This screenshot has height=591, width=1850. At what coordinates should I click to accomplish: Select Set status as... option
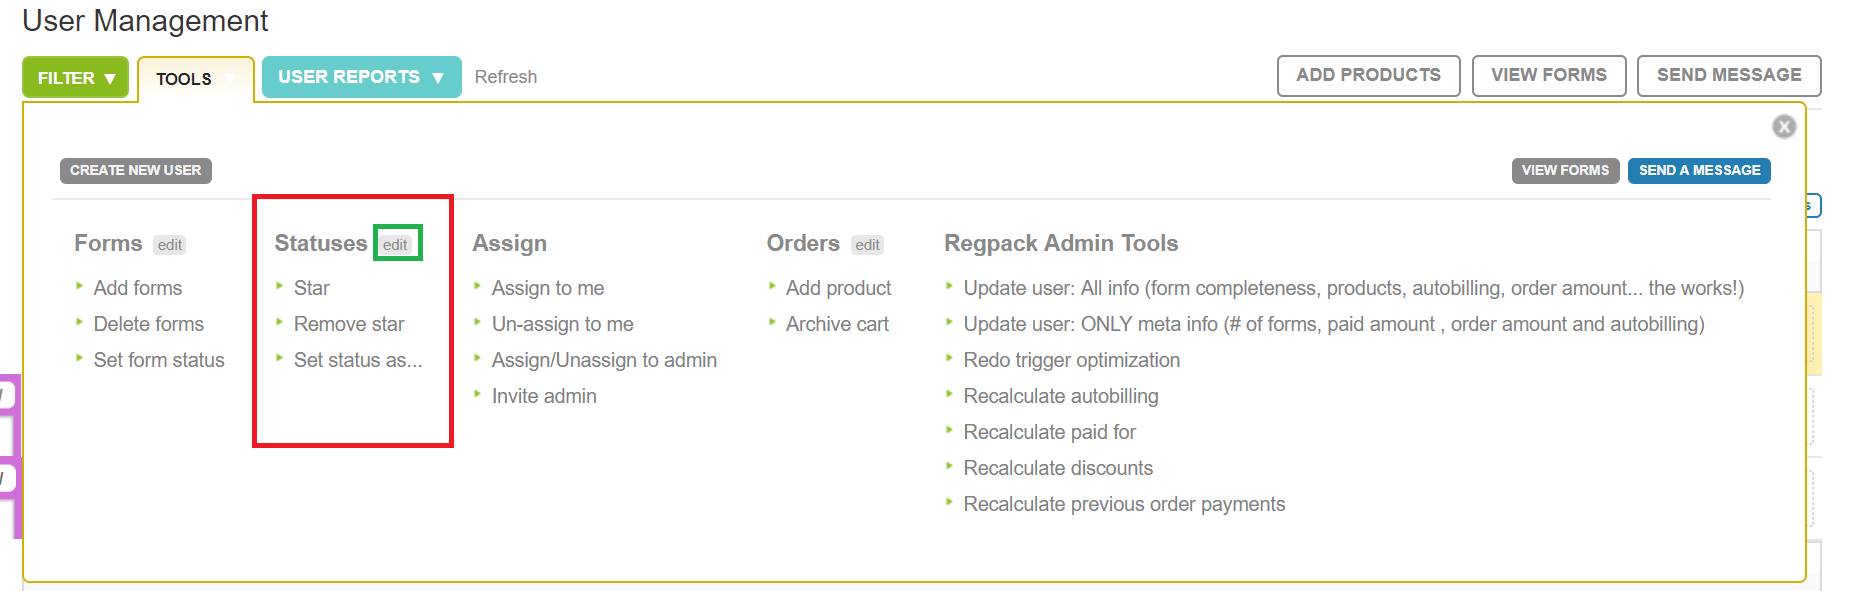tap(358, 360)
